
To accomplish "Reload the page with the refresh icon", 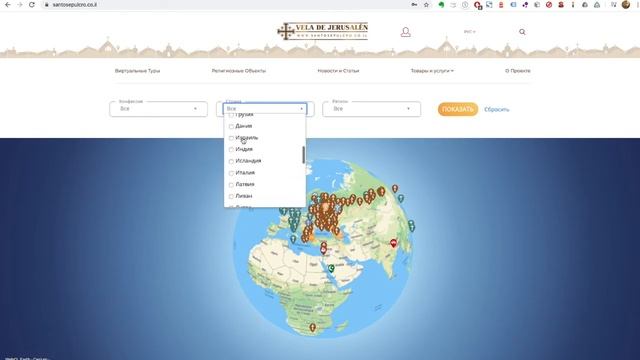I will tap(32, 4).
